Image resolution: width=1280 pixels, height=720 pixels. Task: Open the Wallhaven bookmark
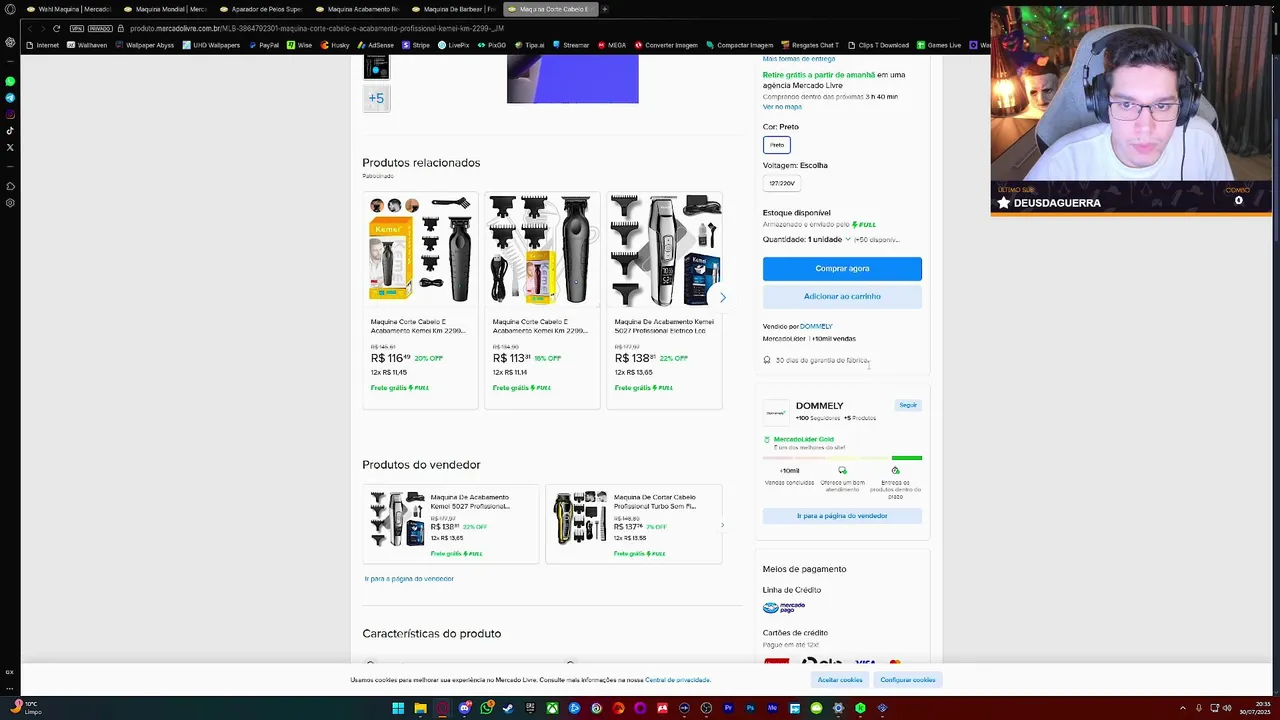tap(86, 45)
